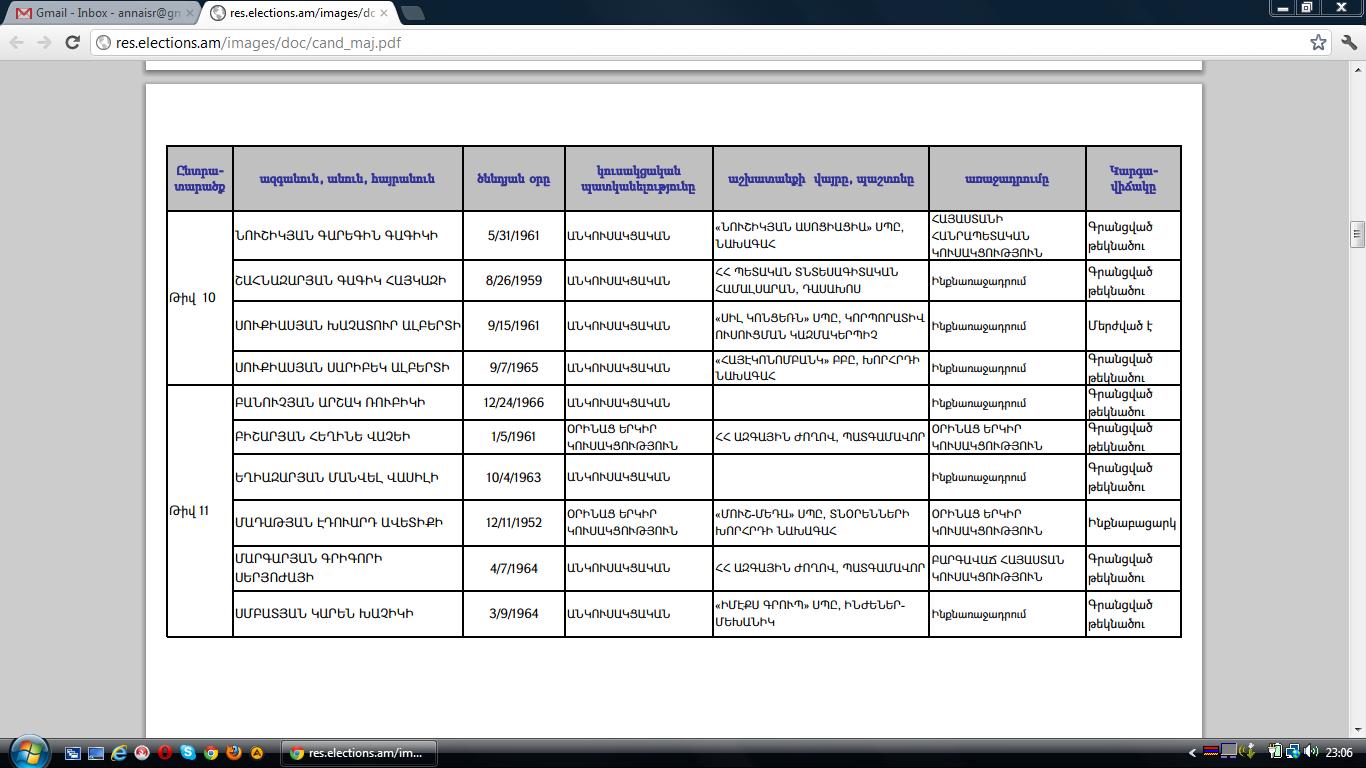Open Chrome's wrench settings menu
Screen dimensions: 1366x768
1348,42
